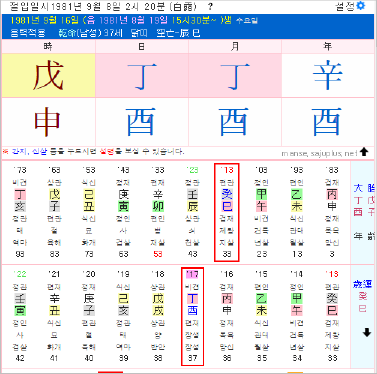Select the month stem 丁 under 月
This screenshot has width=377, height=374.
[235, 76]
